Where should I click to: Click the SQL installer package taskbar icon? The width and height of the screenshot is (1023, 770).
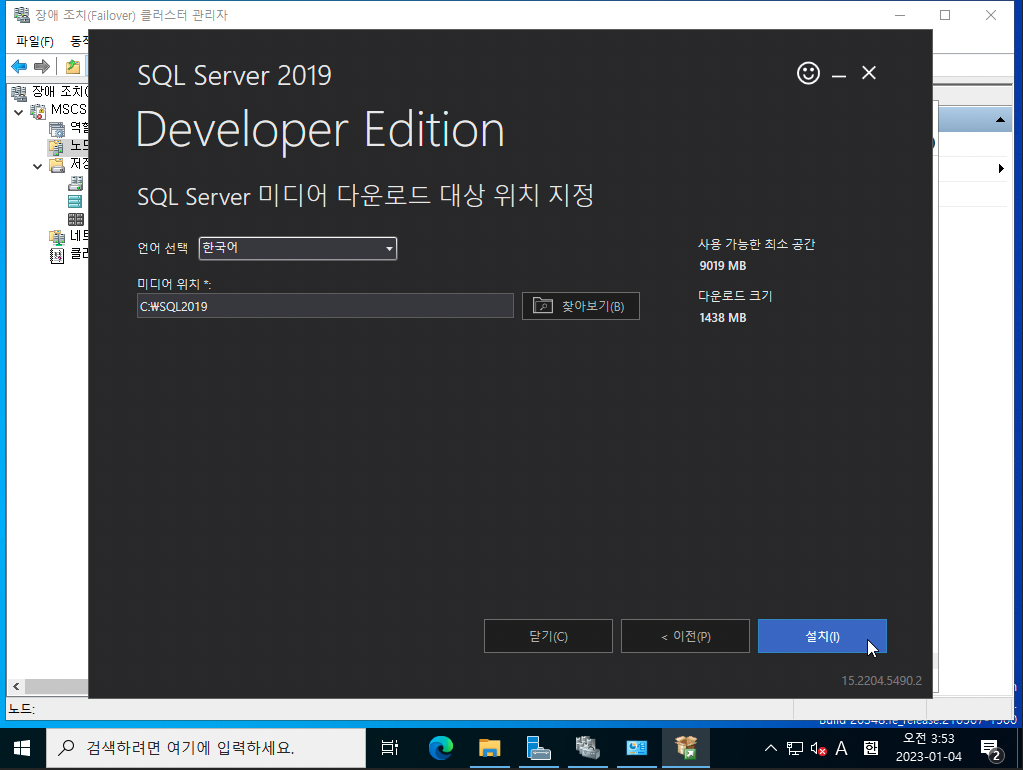[686, 748]
